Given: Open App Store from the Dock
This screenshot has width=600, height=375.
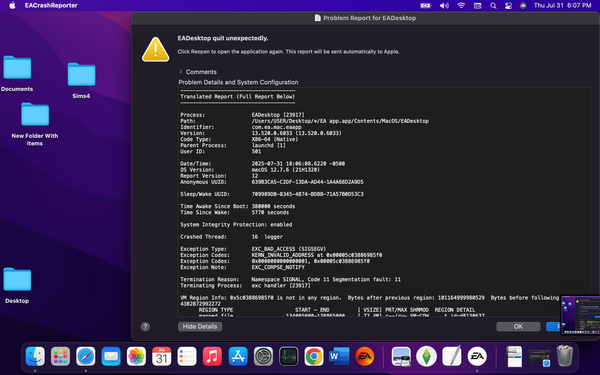Looking at the screenshot, I should click(238, 356).
